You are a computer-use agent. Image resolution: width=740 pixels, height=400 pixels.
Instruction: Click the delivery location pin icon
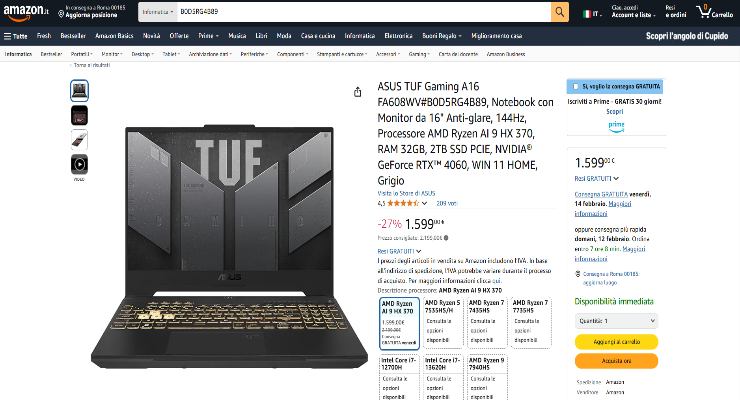tap(61, 14)
